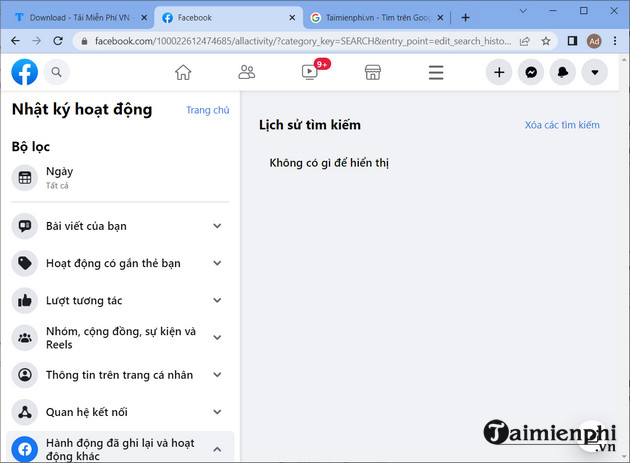This screenshot has height=463, width=630.
Task: Click the thumbs-up Lượt tương tác icon
Action: pyautogui.click(x=25, y=301)
